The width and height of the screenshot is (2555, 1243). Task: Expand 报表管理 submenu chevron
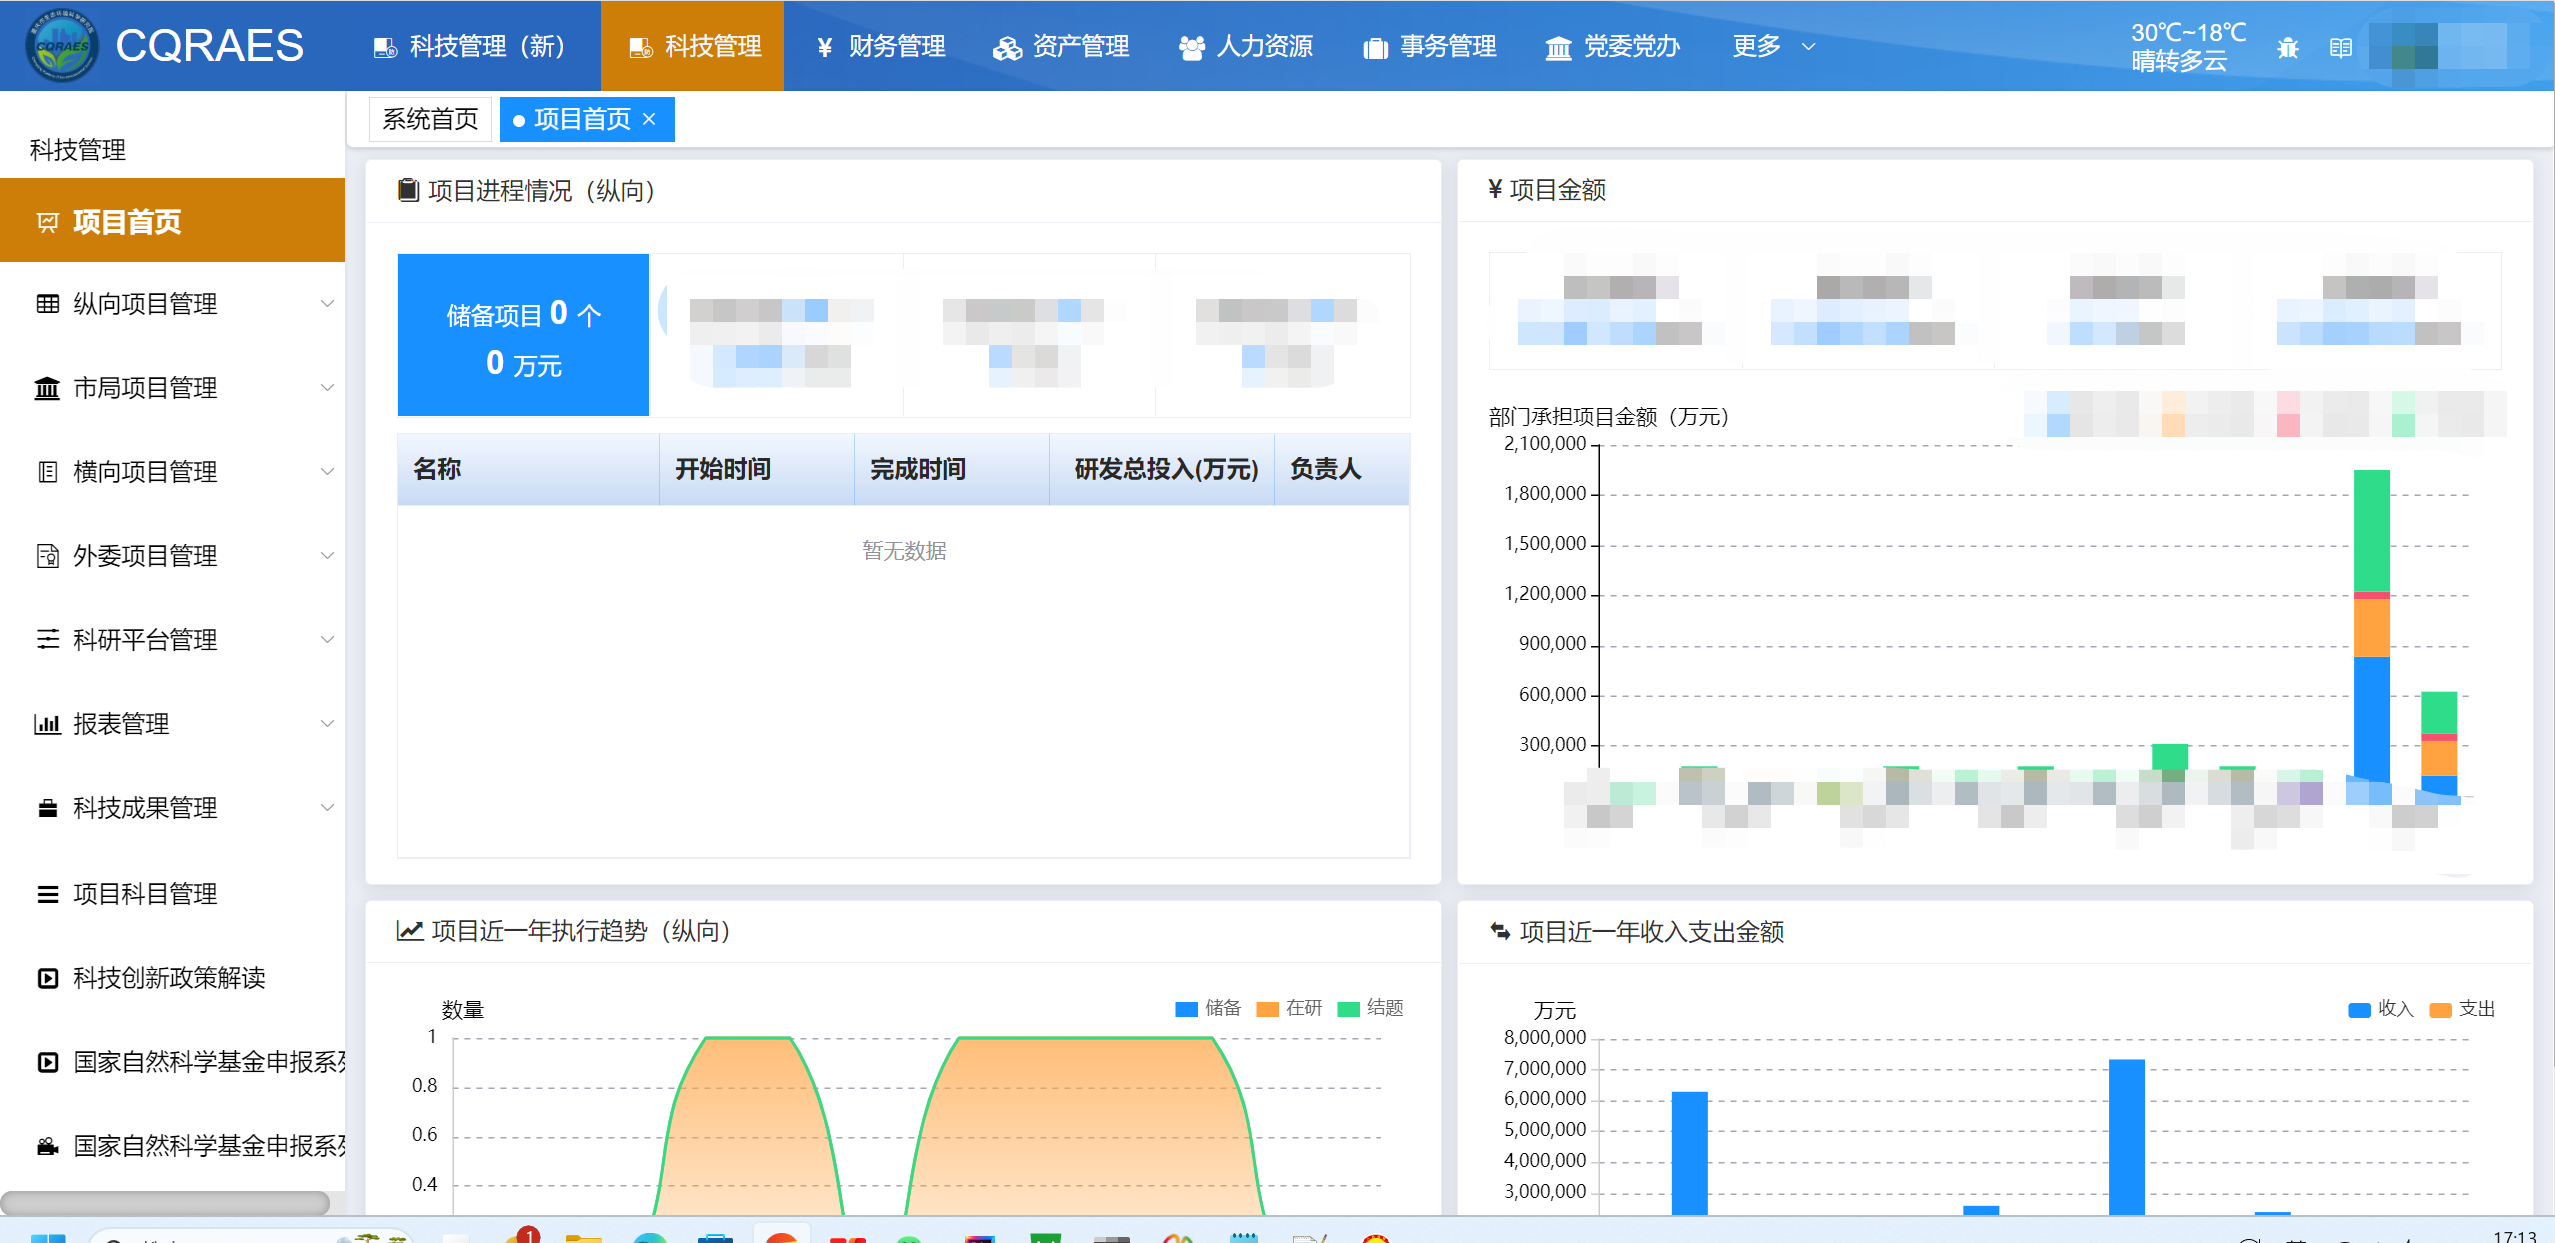click(x=327, y=724)
